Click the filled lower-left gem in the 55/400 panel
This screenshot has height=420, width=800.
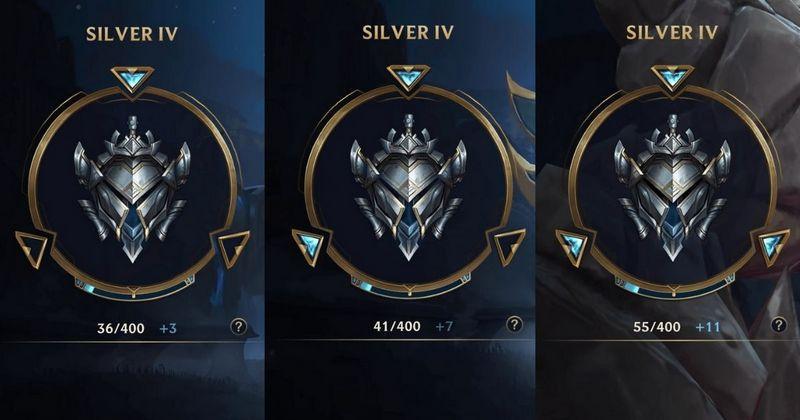[x=573, y=246]
